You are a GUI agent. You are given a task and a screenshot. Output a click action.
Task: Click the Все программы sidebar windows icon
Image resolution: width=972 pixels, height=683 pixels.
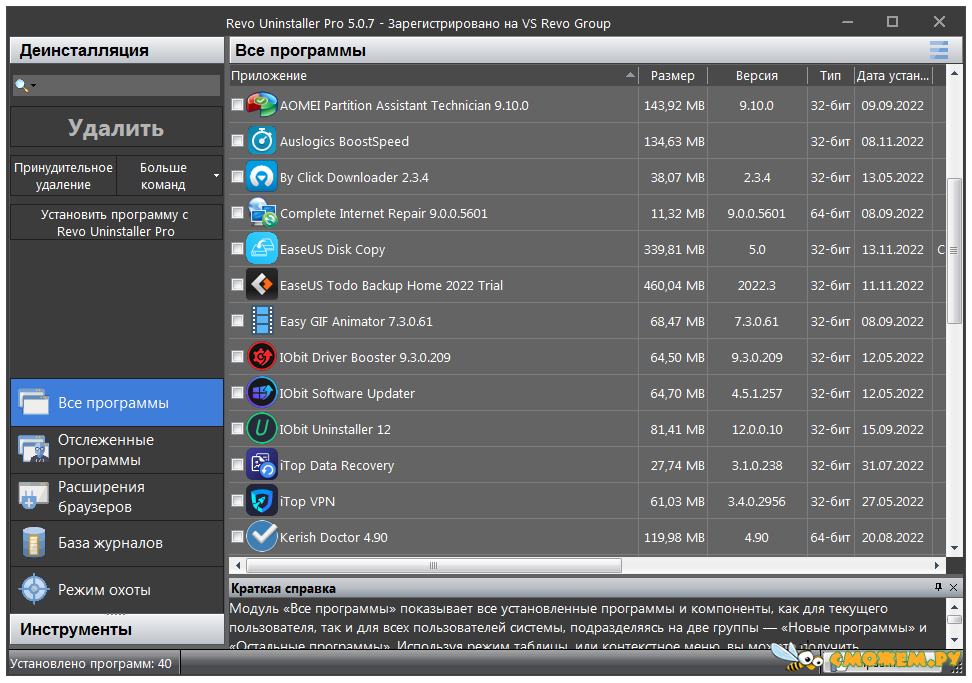(x=33, y=402)
